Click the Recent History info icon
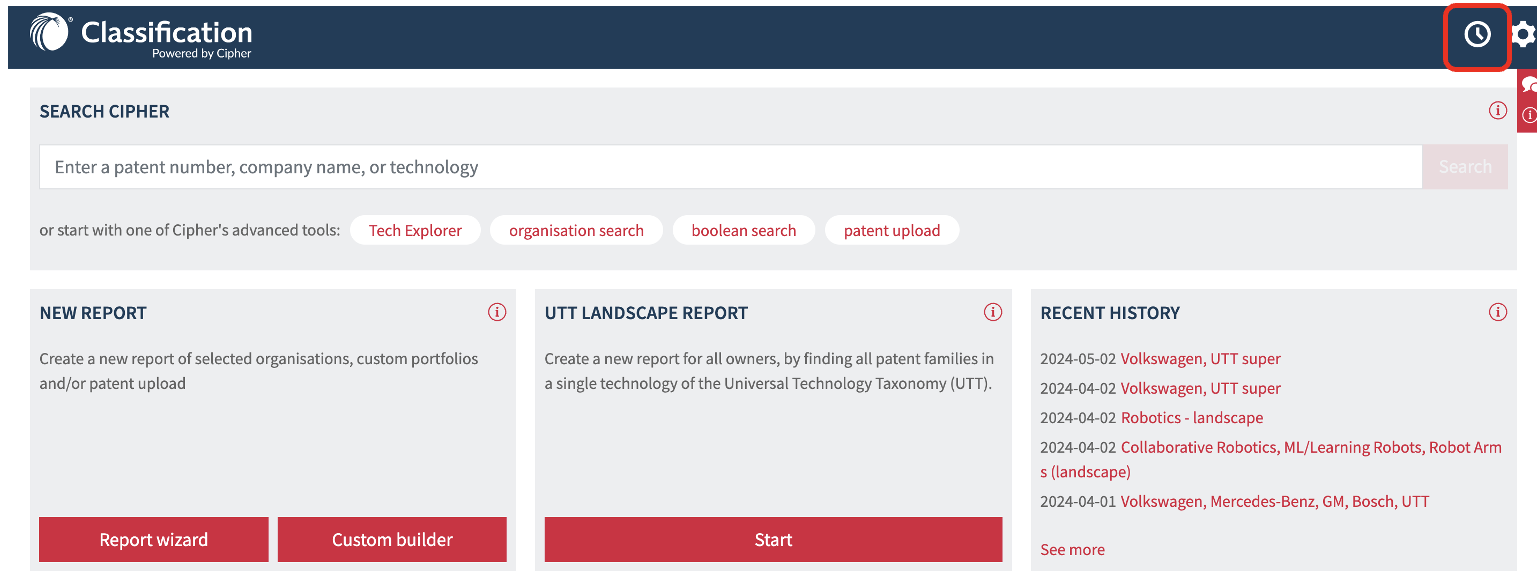Viewport: 1540px width, 580px height. [1497, 312]
